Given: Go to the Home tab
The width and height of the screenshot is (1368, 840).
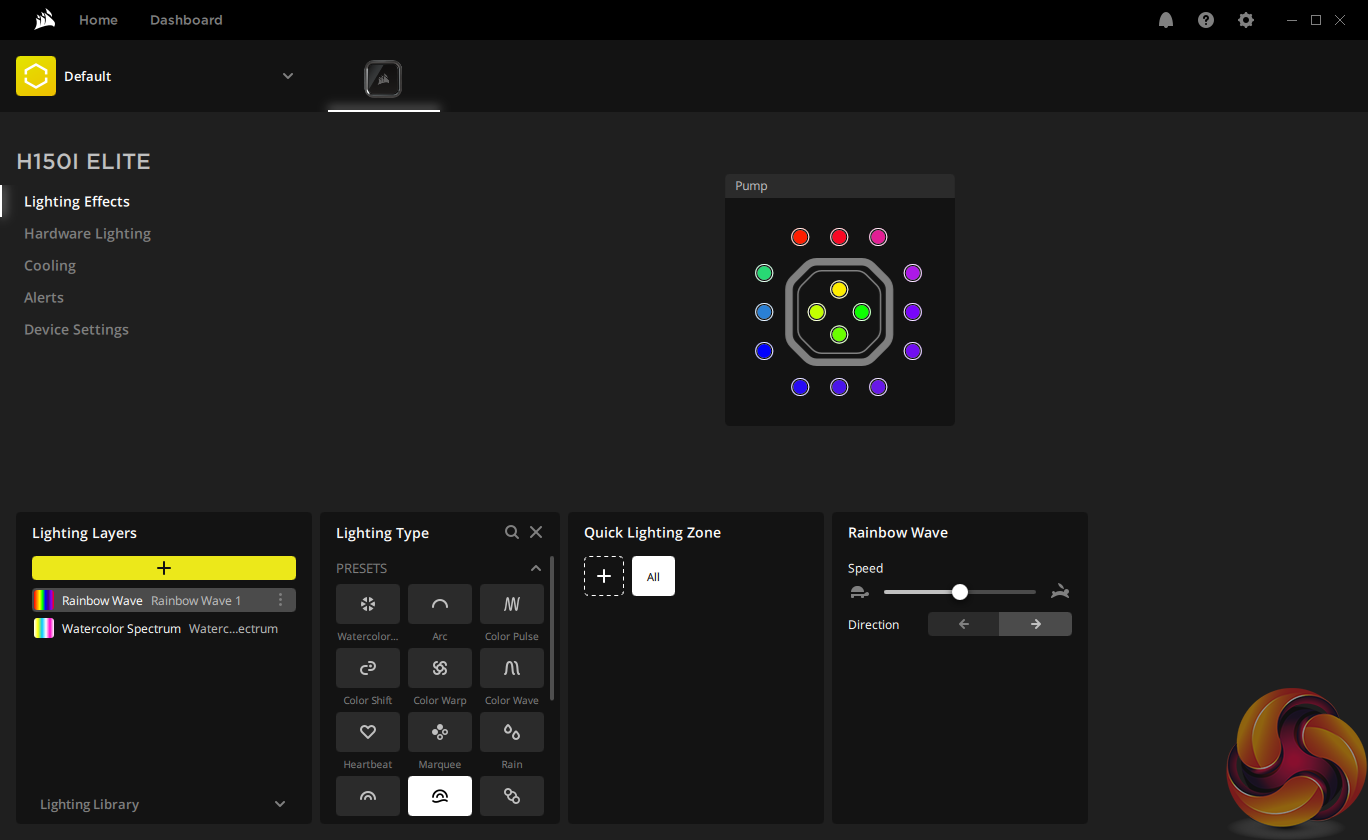Looking at the screenshot, I should [x=98, y=20].
